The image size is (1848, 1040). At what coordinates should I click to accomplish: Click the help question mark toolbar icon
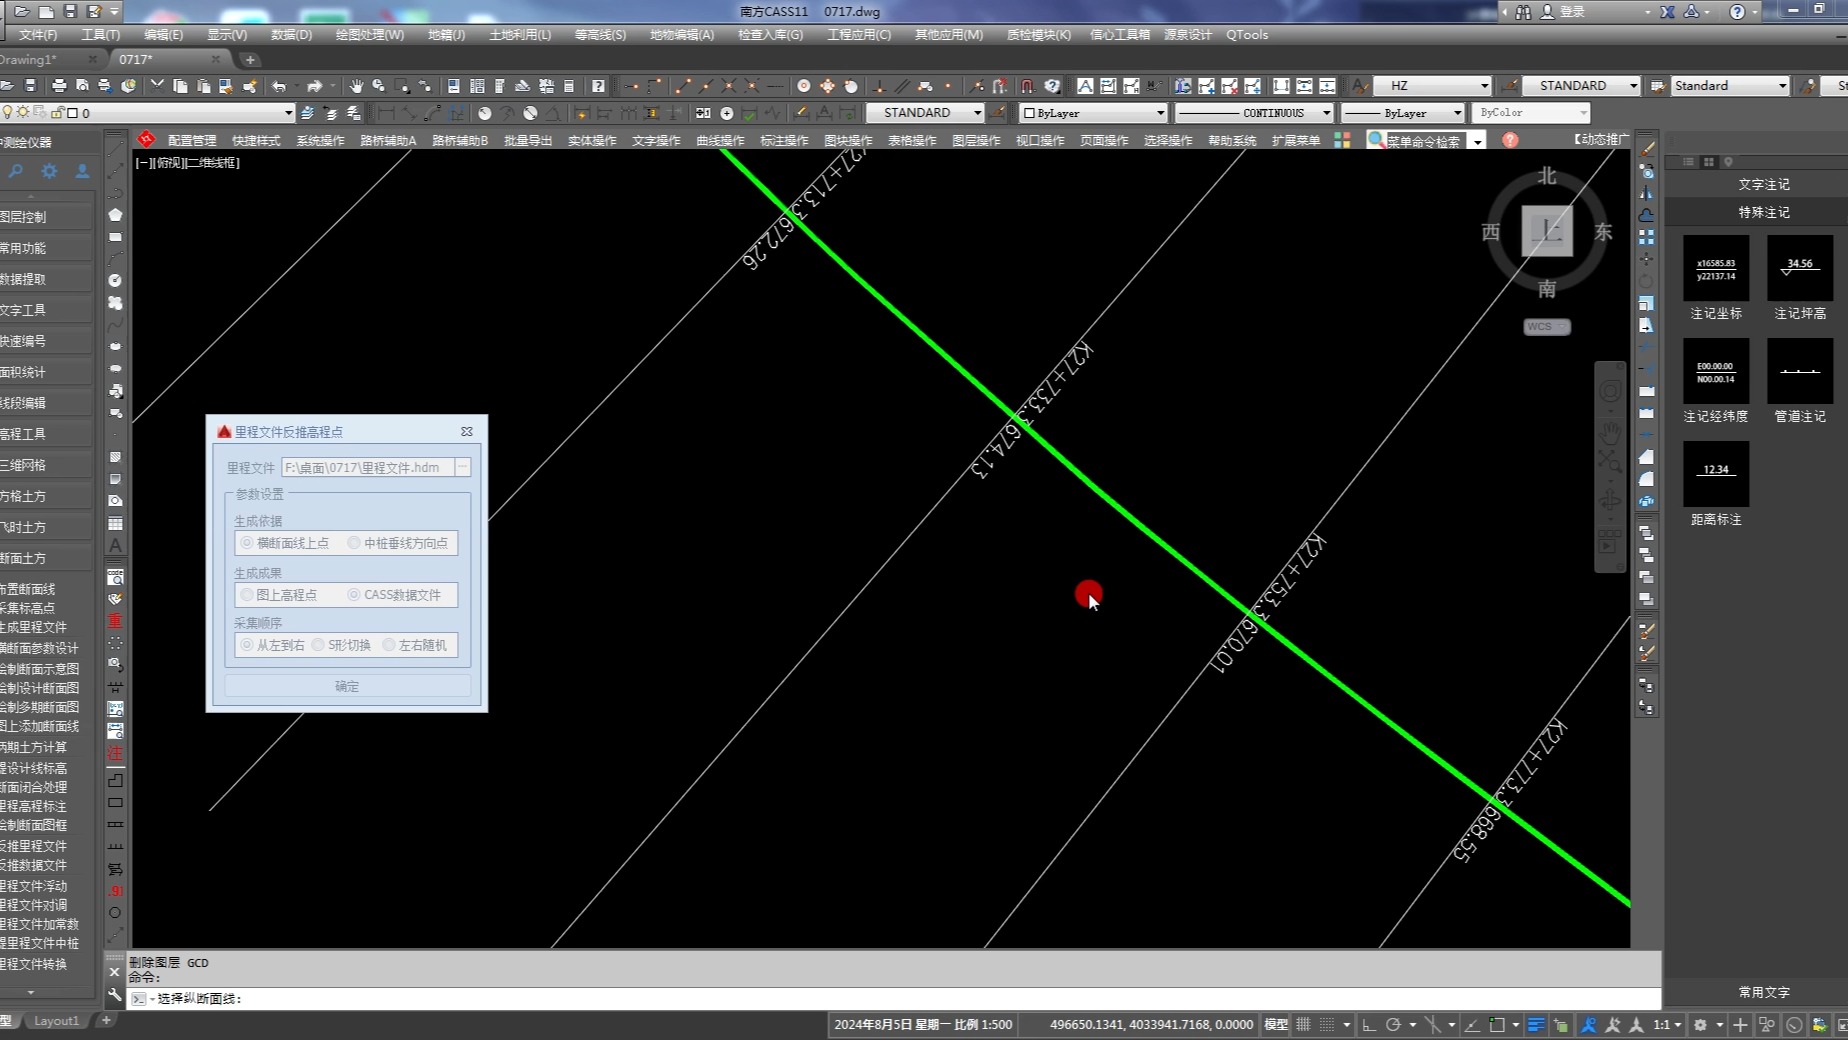tap(598, 86)
